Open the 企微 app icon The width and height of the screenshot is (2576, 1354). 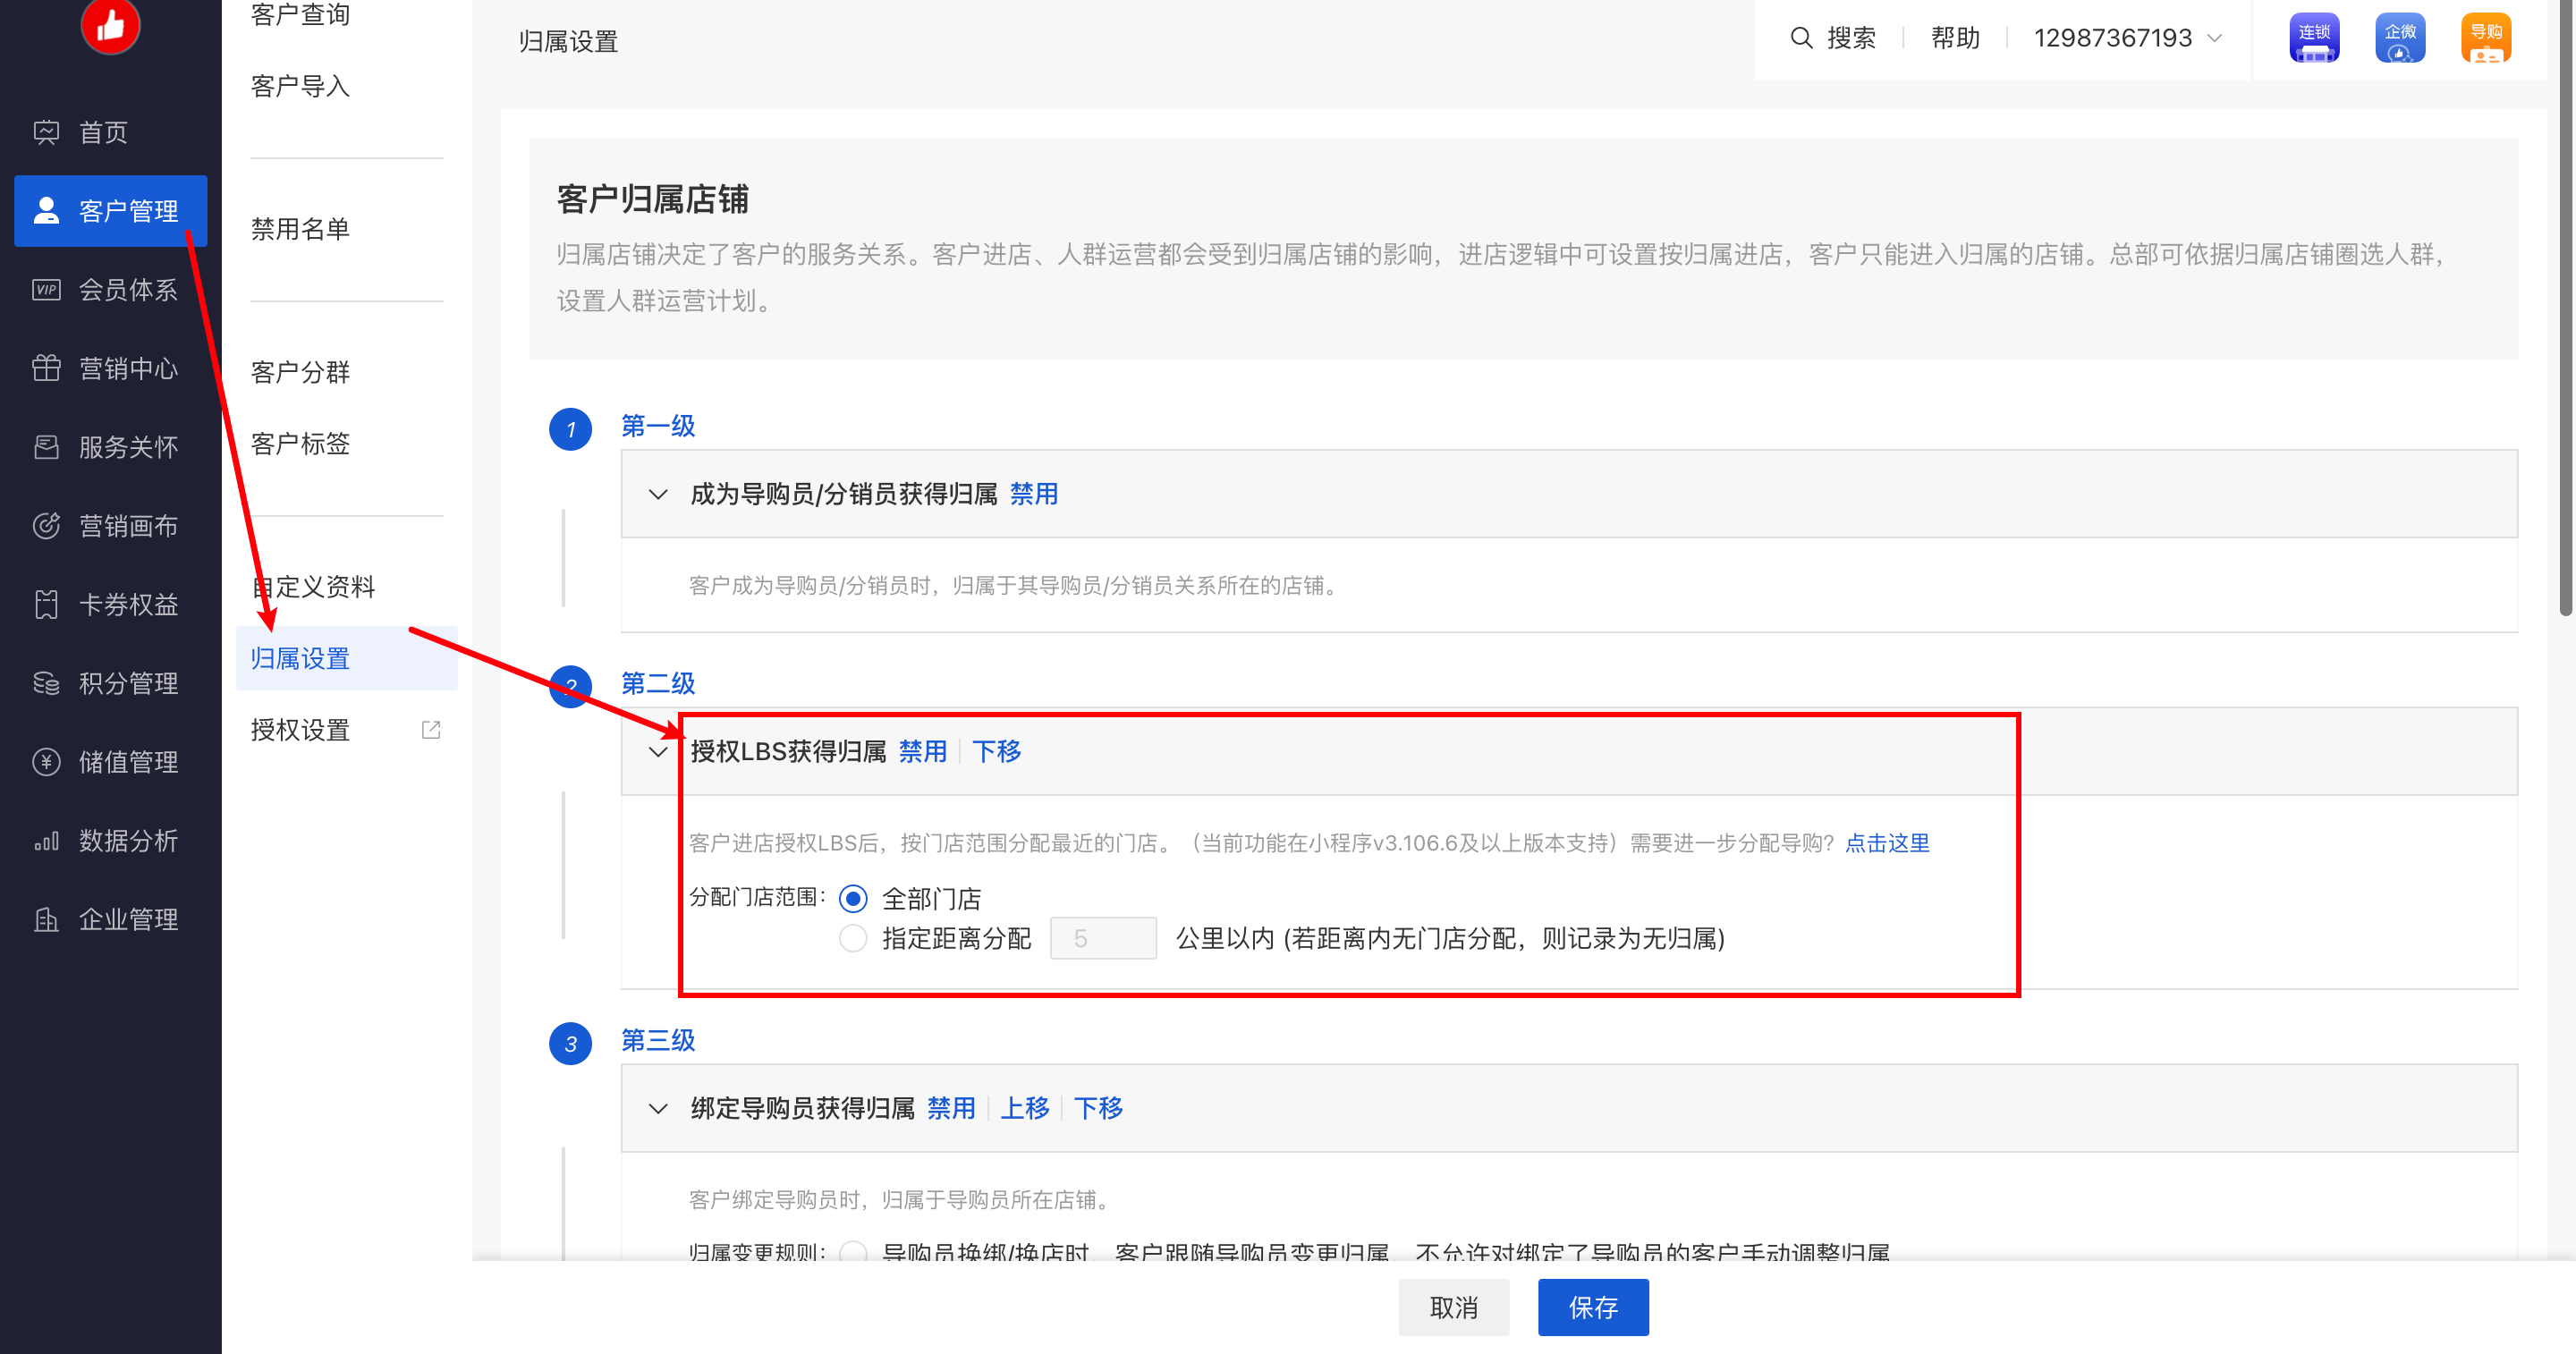pyautogui.click(x=2400, y=38)
